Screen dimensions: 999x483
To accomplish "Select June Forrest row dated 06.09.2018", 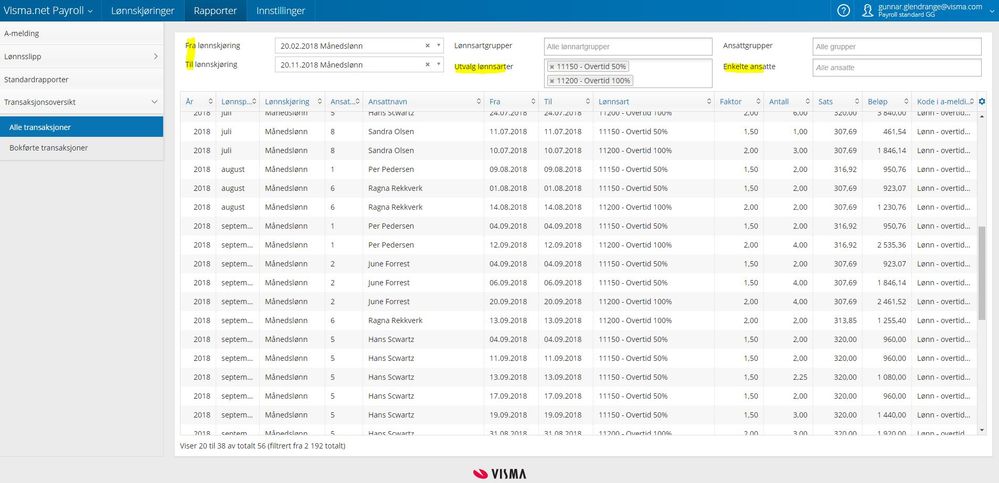I will [578, 282].
